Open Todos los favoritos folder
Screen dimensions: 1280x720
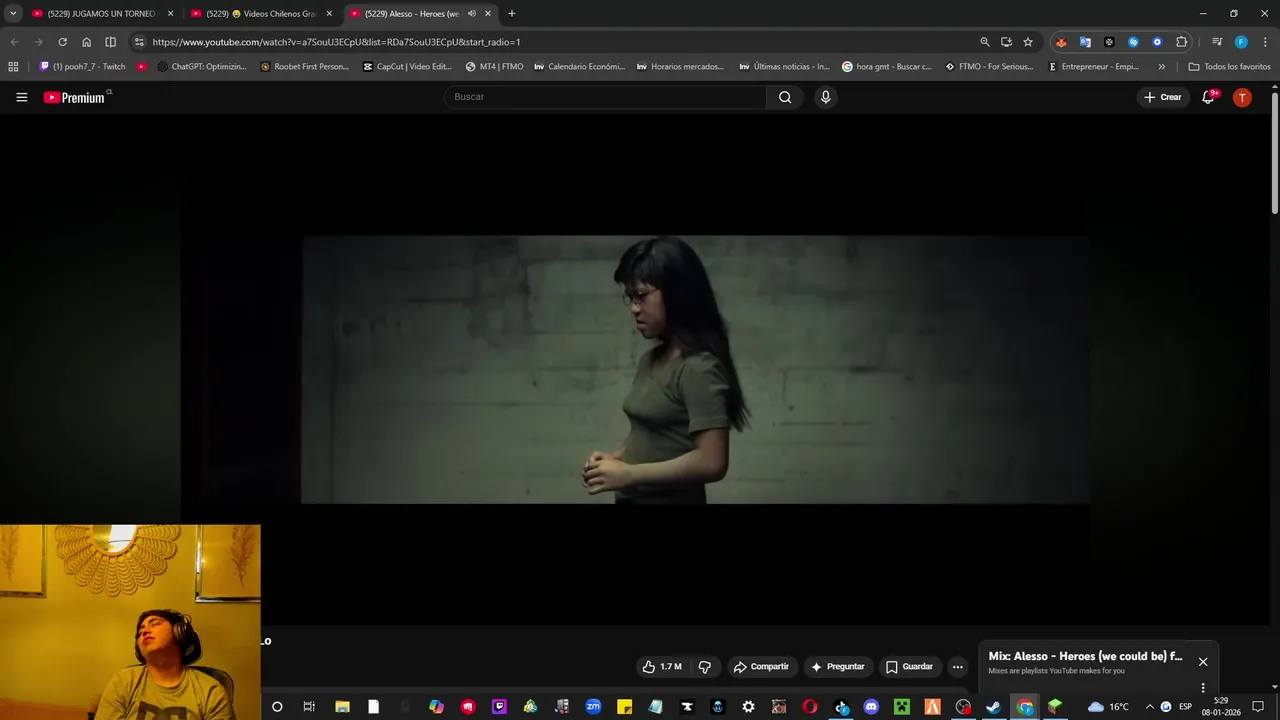1229,67
